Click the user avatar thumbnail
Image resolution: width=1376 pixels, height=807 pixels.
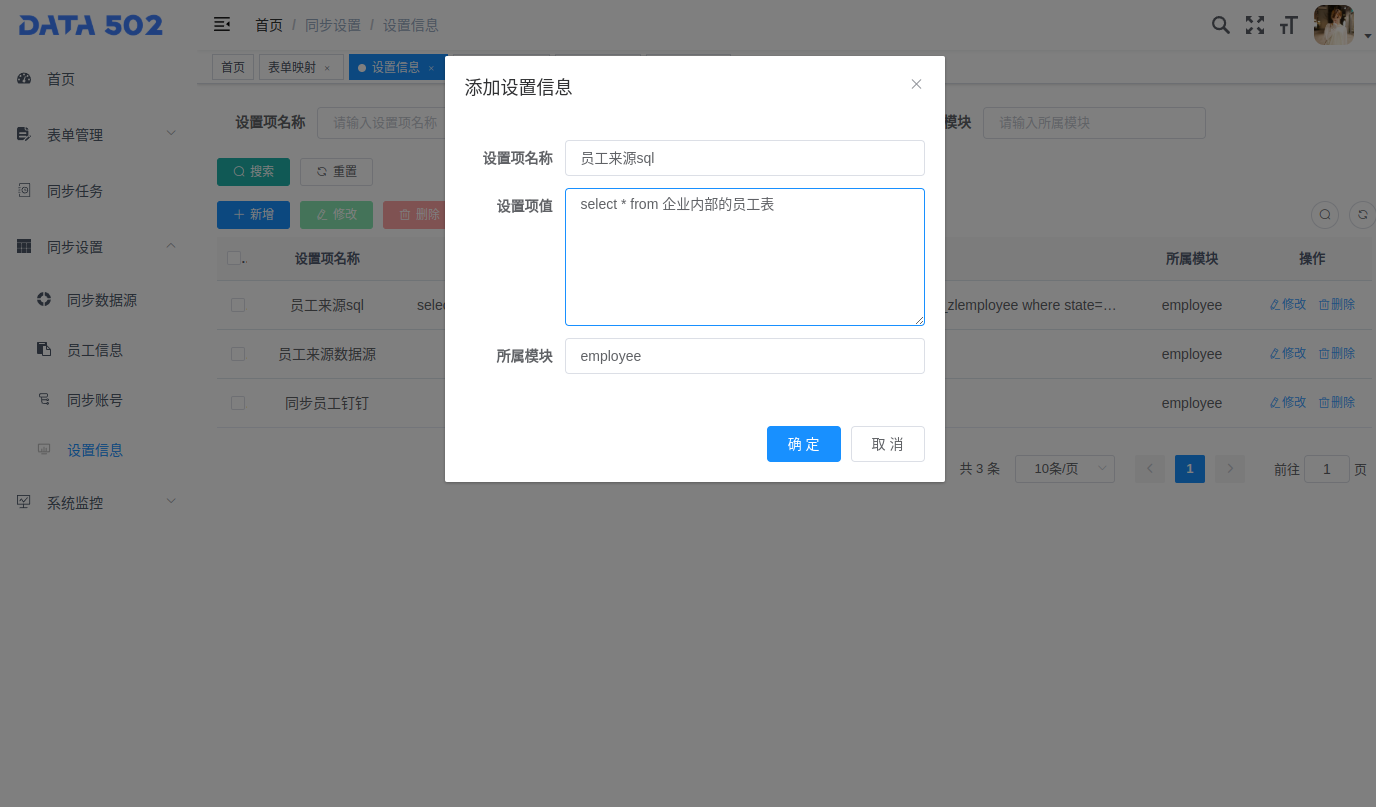click(1333, 25)
